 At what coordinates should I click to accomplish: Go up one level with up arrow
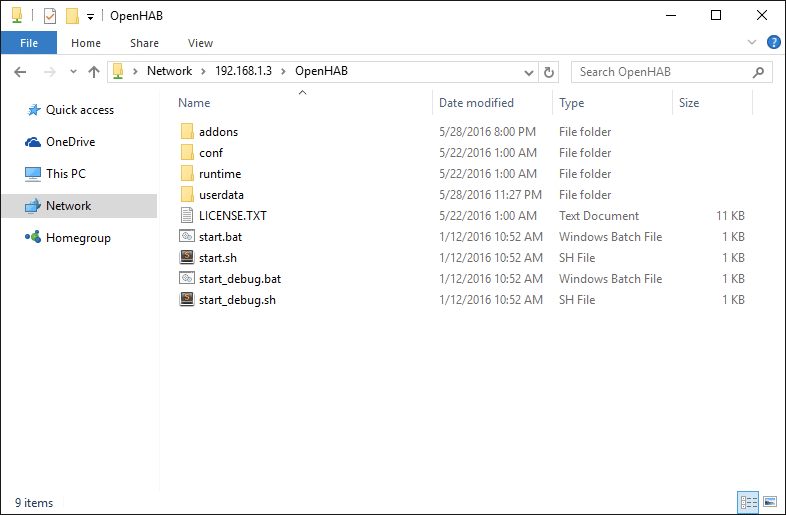pos(94,72)
